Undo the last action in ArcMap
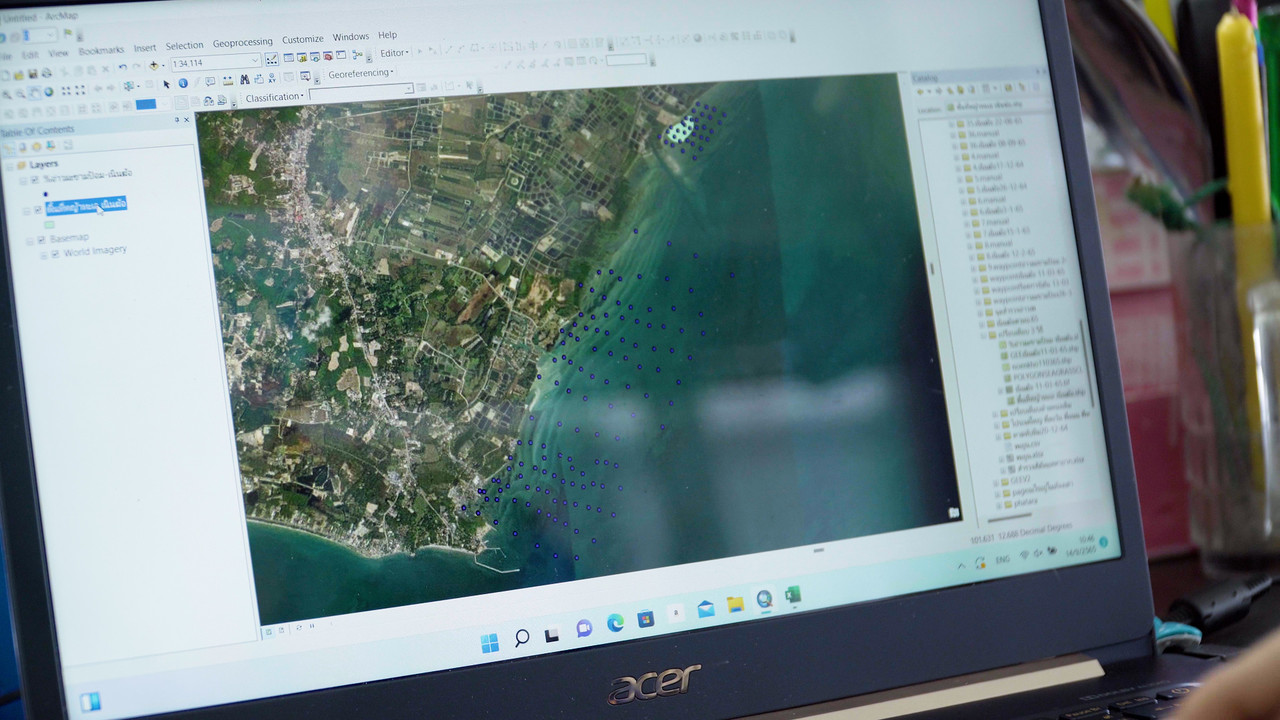Screen dimensions: 1280x720 122,67
